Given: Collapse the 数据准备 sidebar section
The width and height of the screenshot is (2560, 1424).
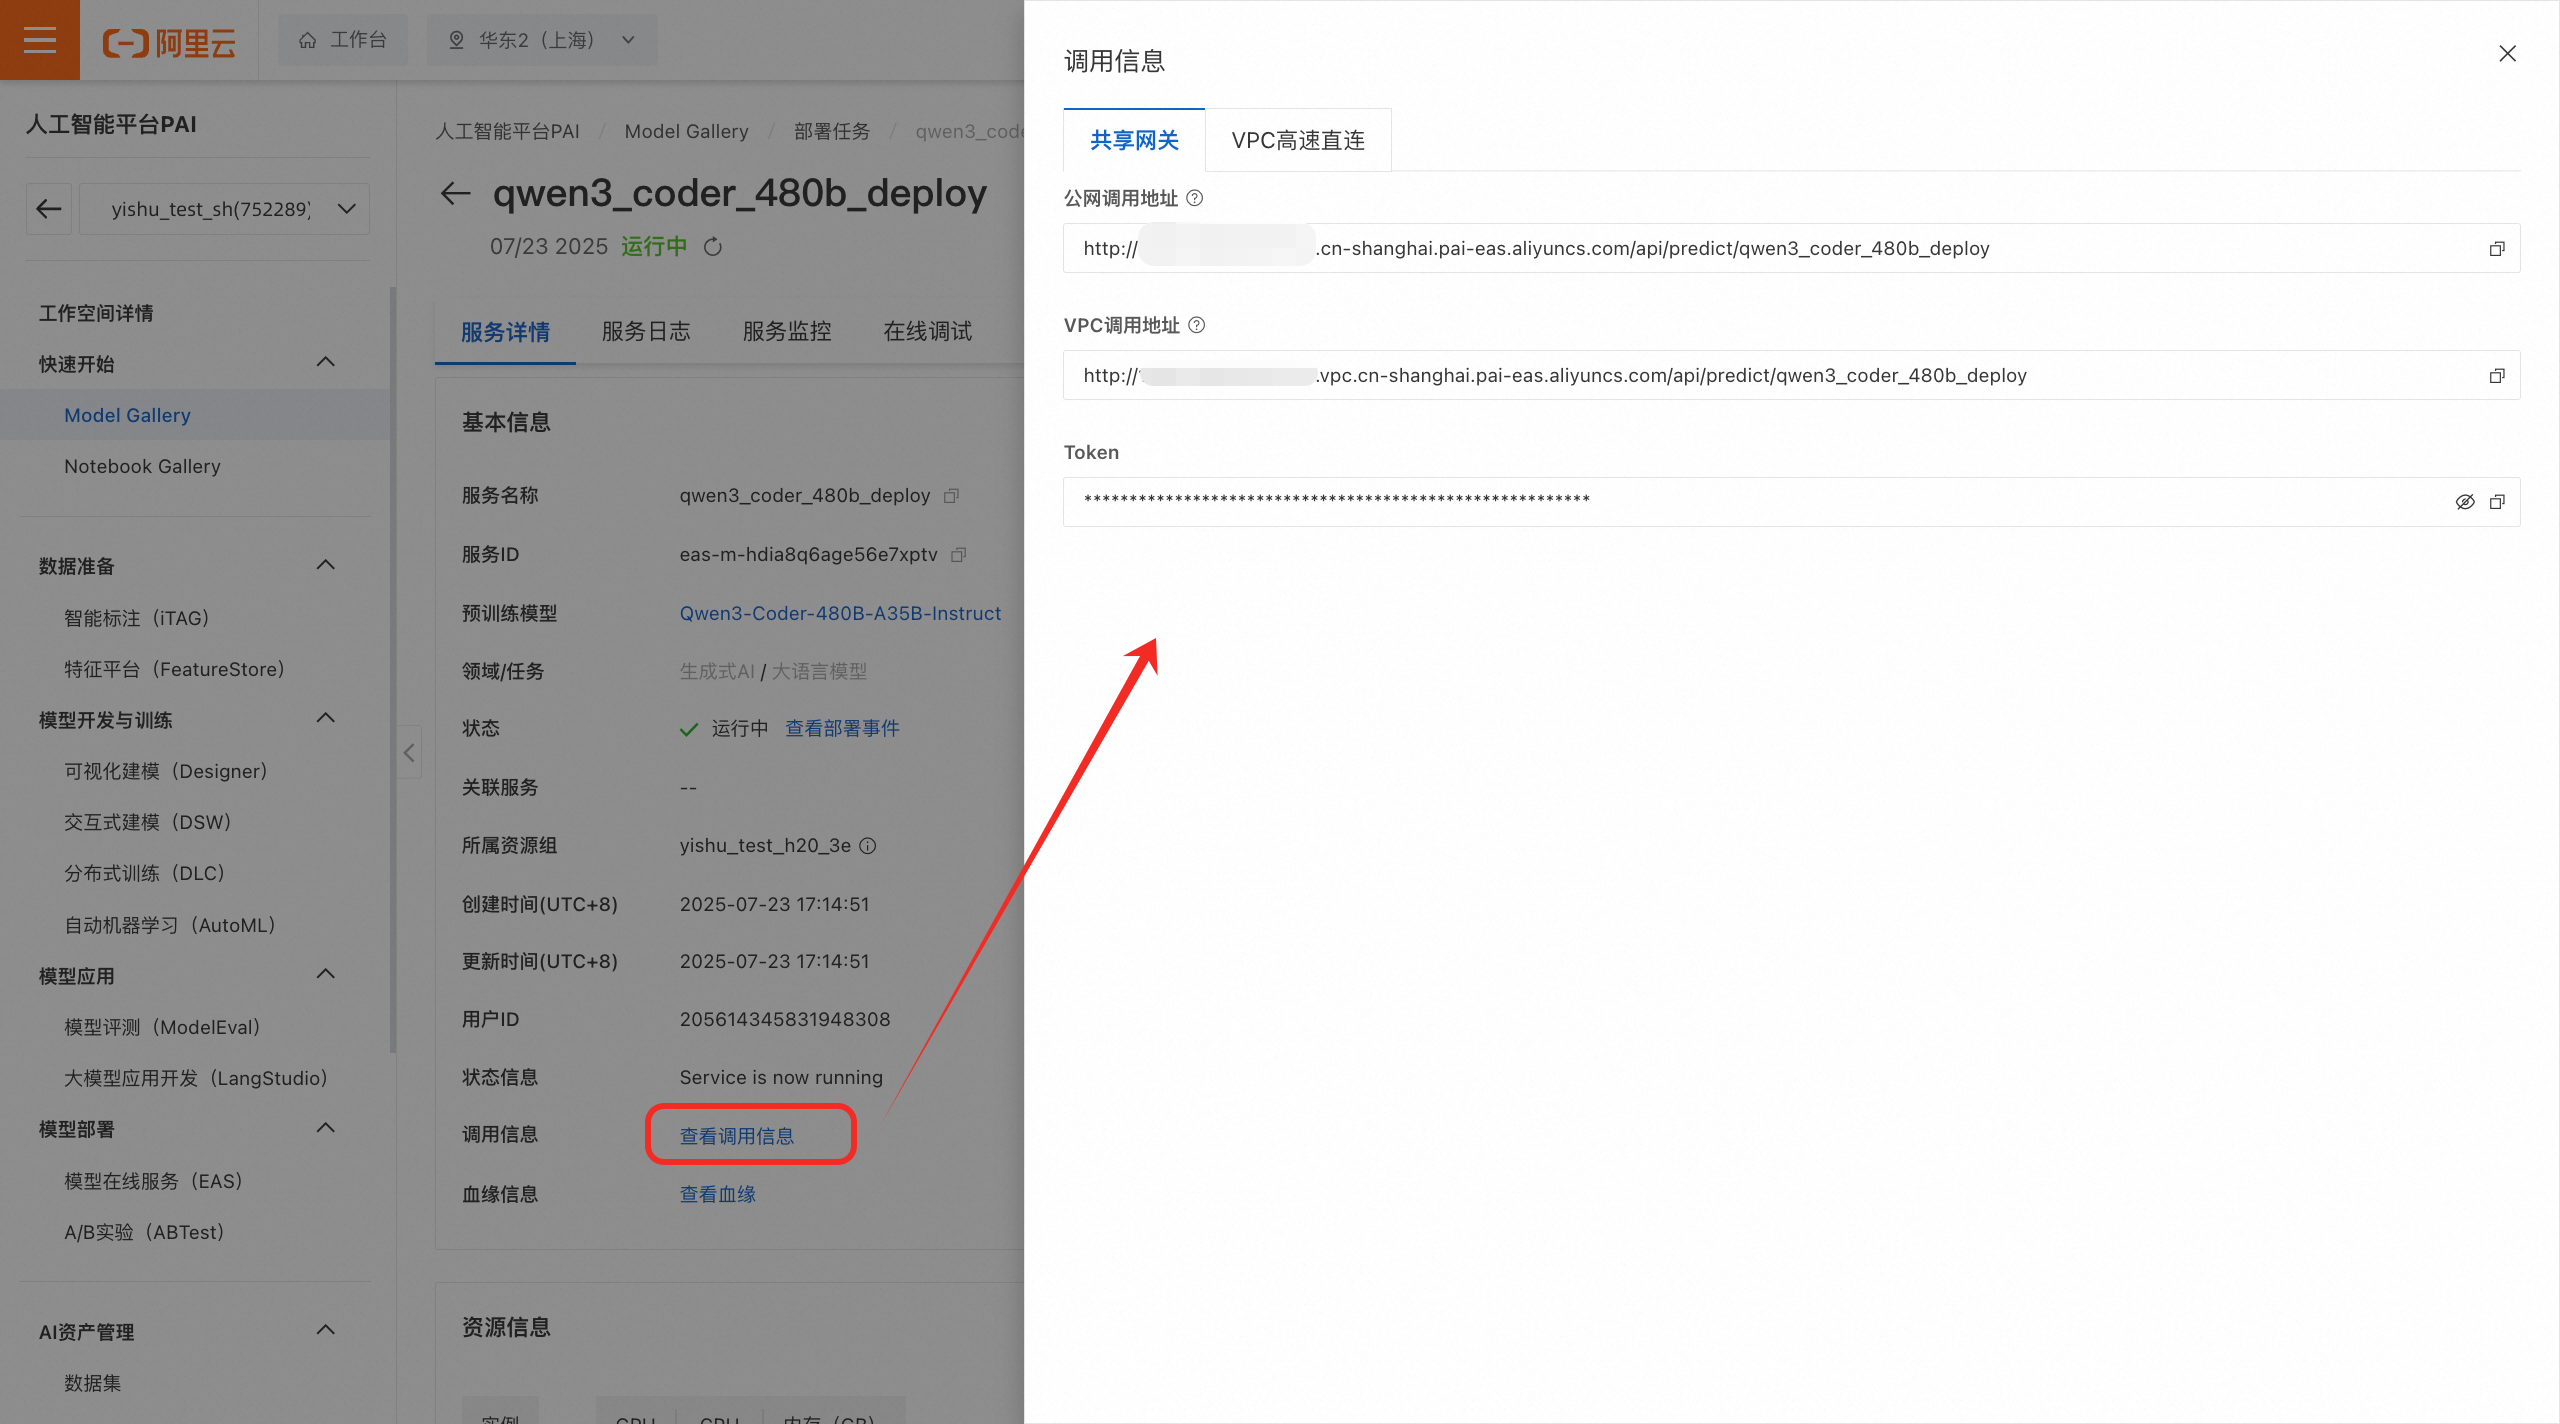Looking at the screenshot, I should [325, 565].
